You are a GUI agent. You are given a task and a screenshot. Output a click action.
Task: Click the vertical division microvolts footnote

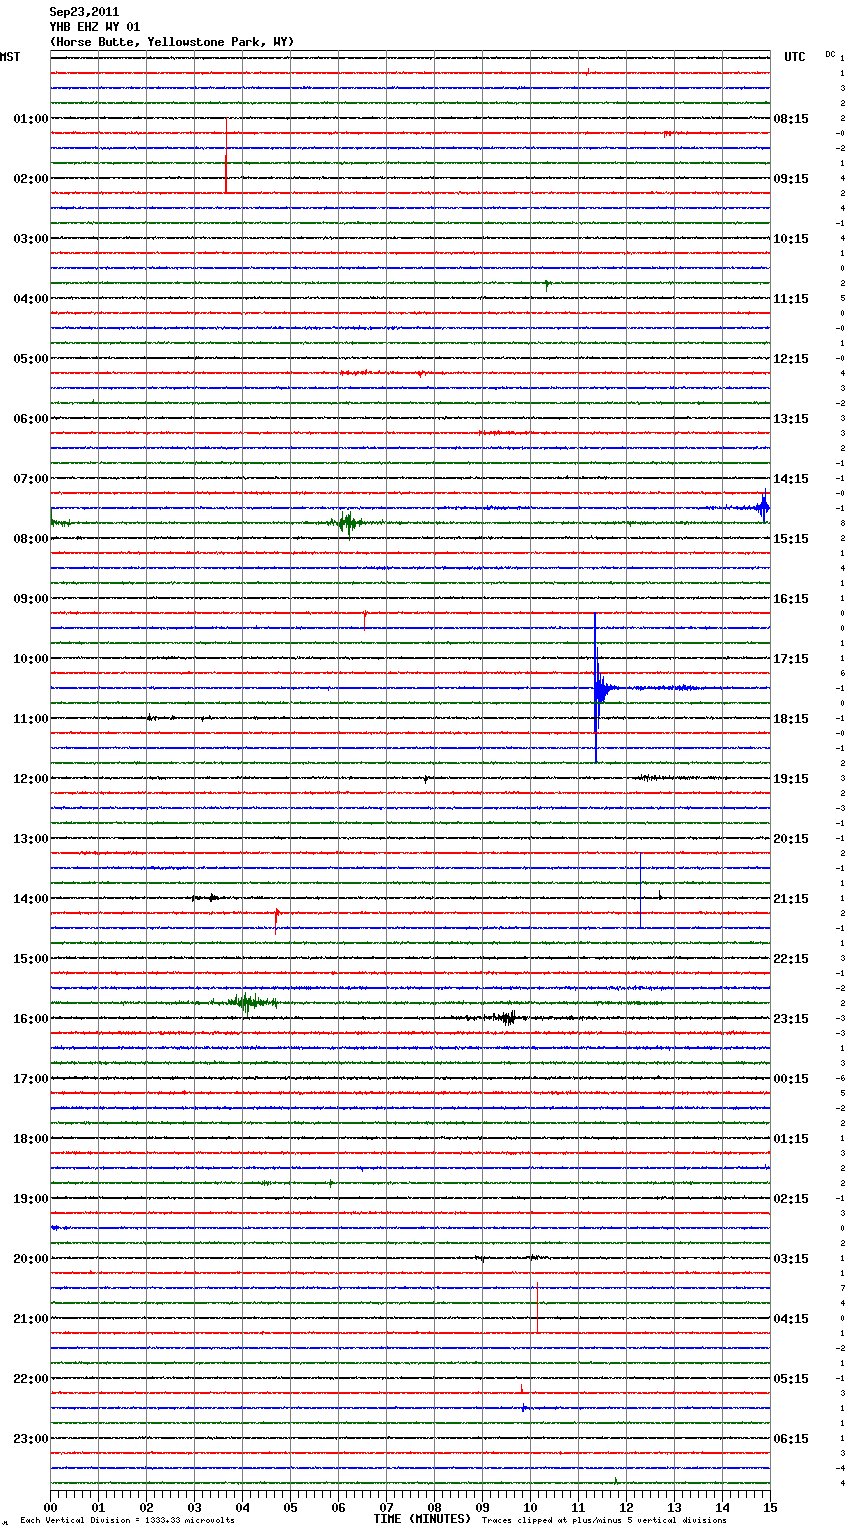pyautogui.click(x=127, y=1521)
